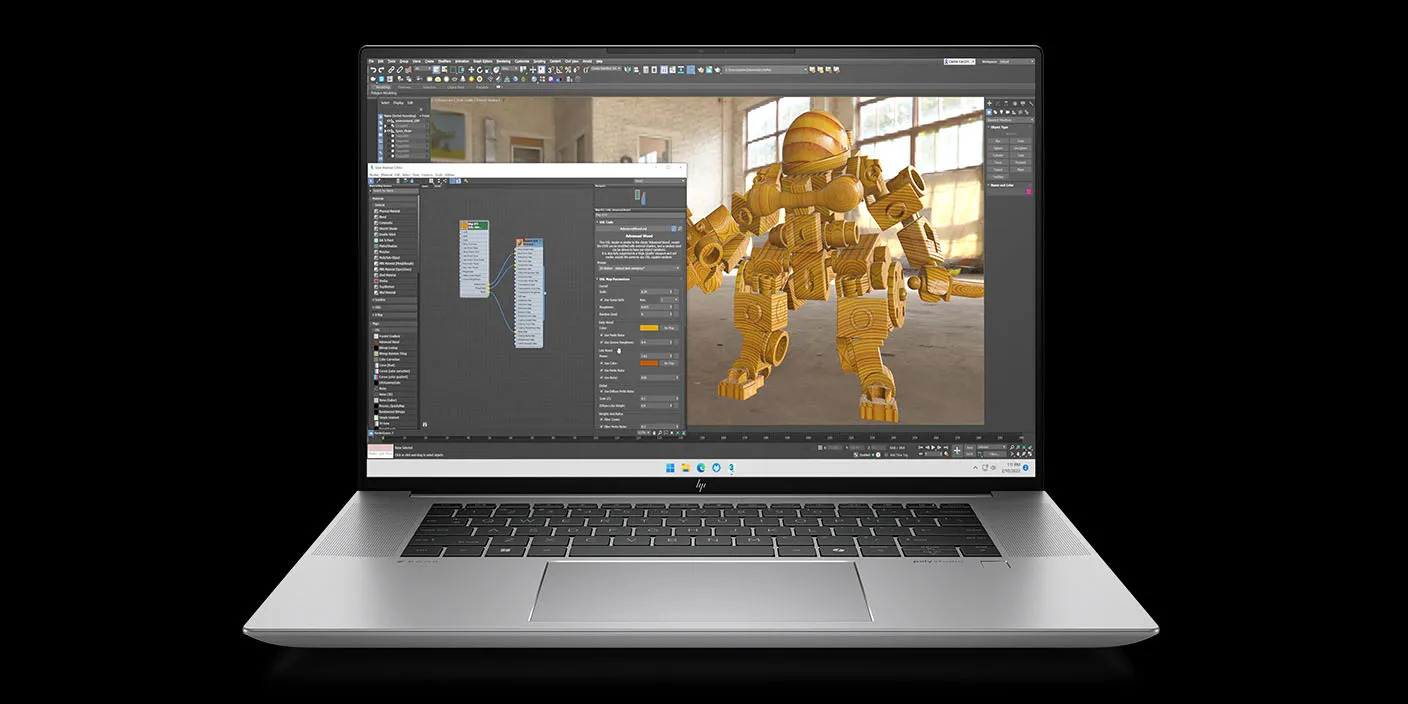This screenshot has width=1408, height=704.
Task: Click the Set Key plus button
Action: (956, 451)
